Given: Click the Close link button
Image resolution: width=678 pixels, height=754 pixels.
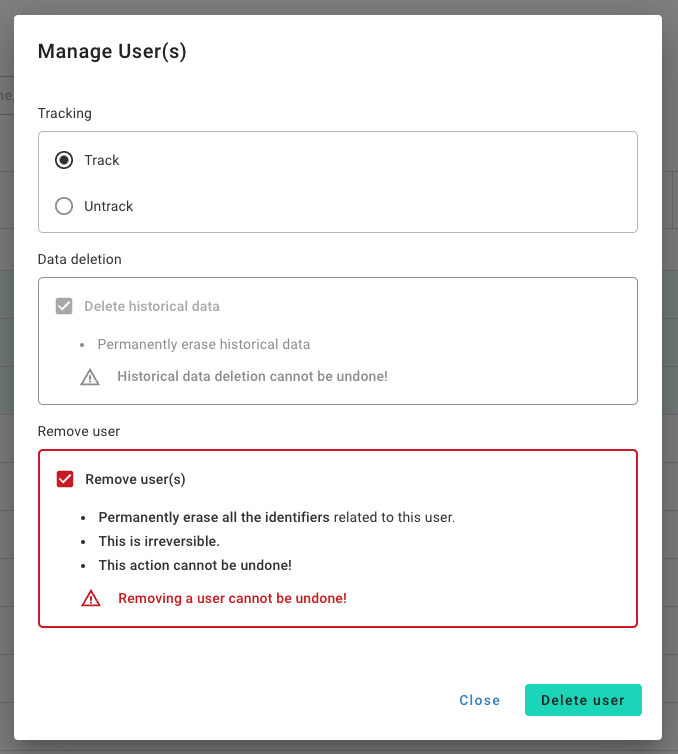Looking at the screenshot, I should click(479, 700).
